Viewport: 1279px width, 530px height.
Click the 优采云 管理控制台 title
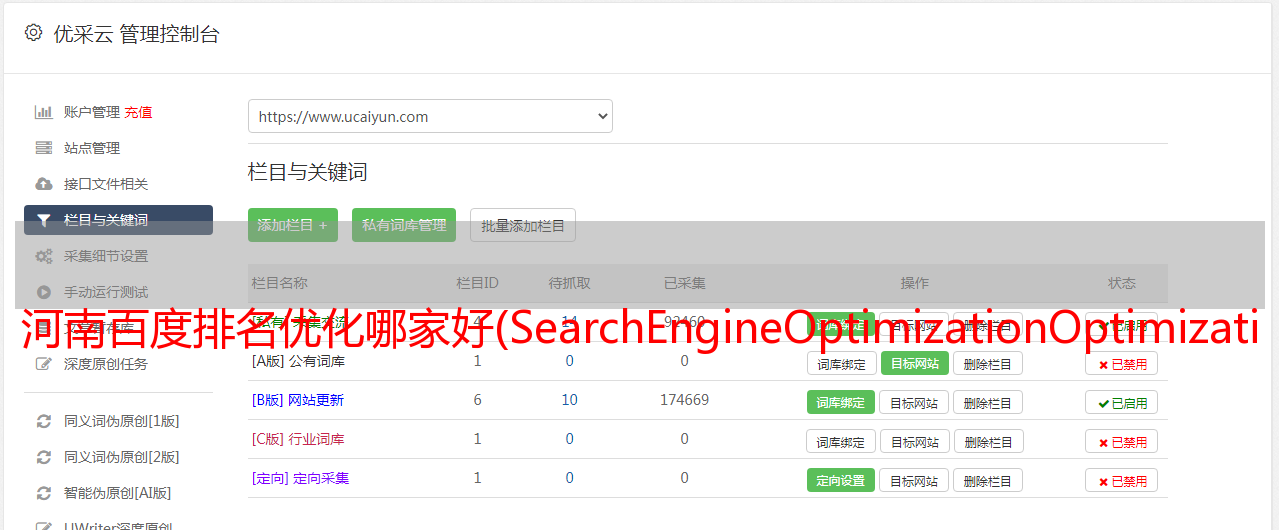(137, 34)
